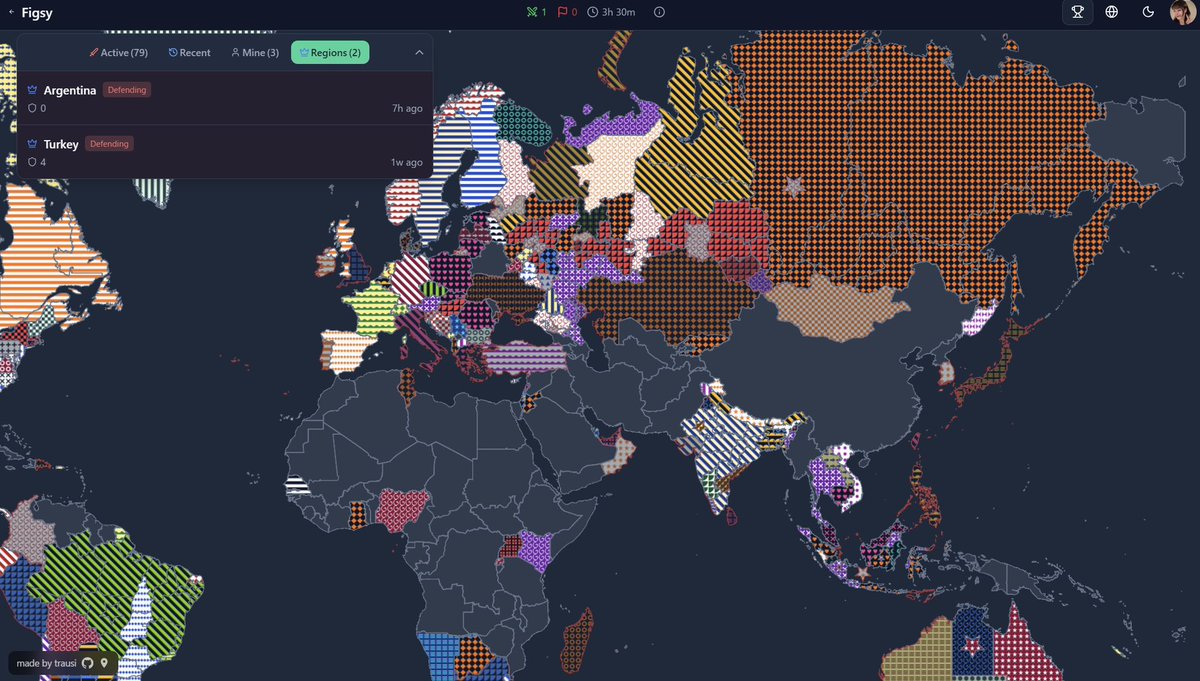The width and height of the screenshot is (1200, 681).
Task: Select Russia's orange diamond region on map
Action: point(900,150)
